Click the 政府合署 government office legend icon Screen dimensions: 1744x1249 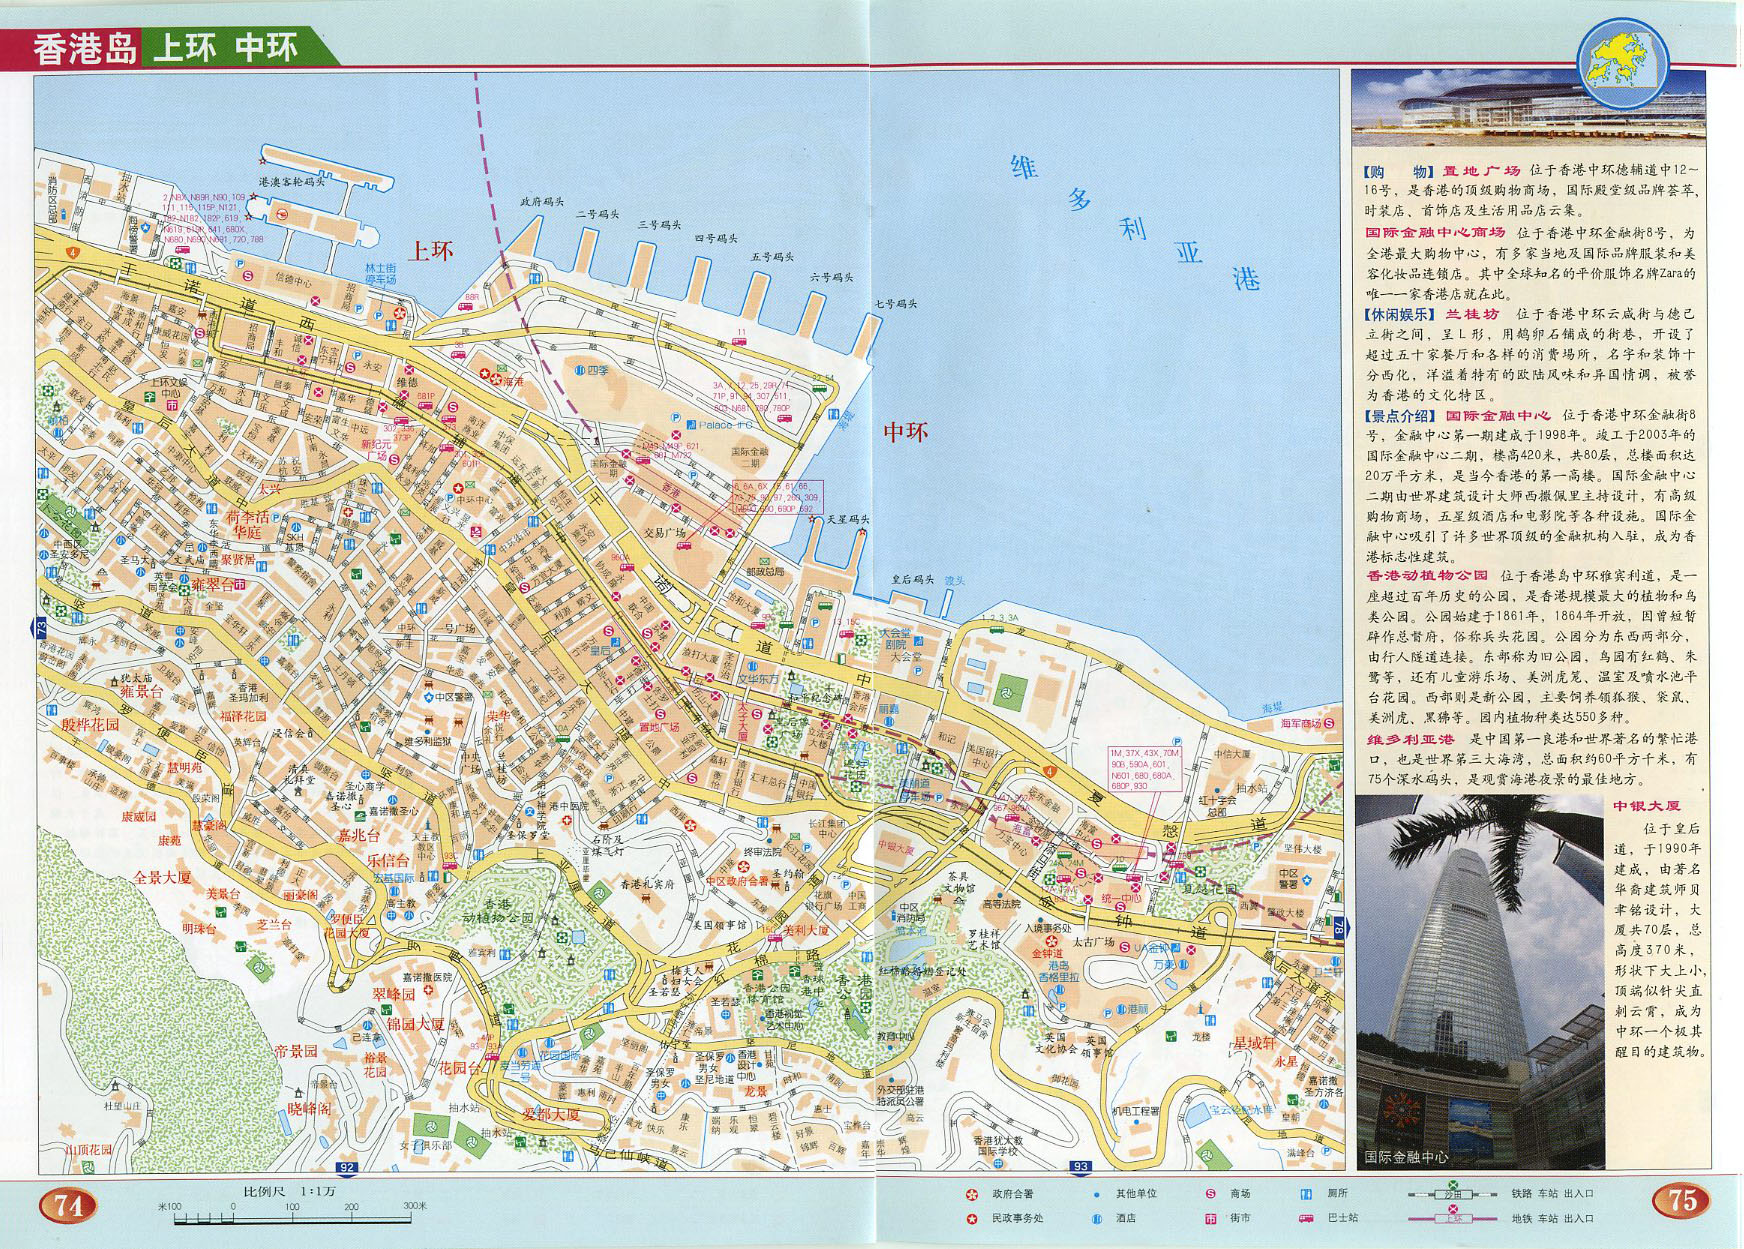point(969,1194)
